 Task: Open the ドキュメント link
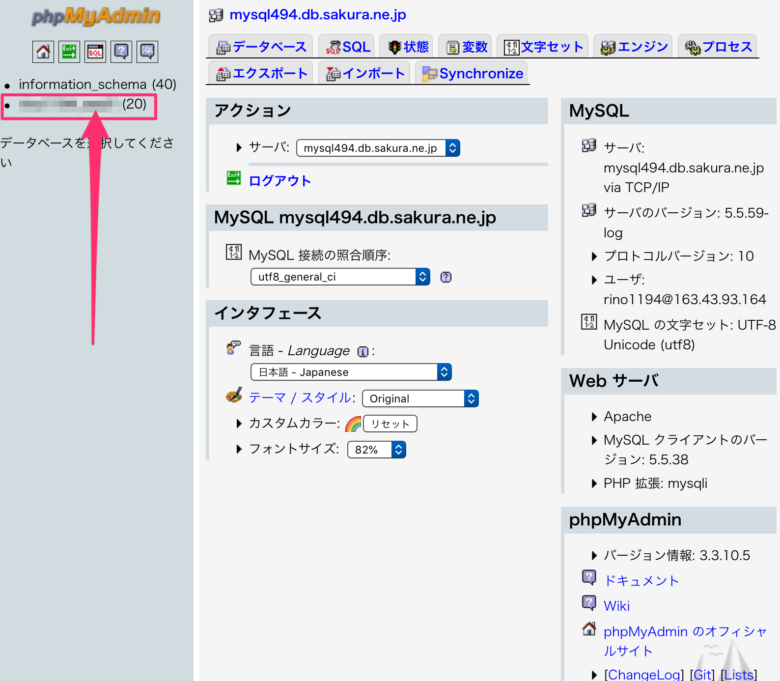[641, 581]
